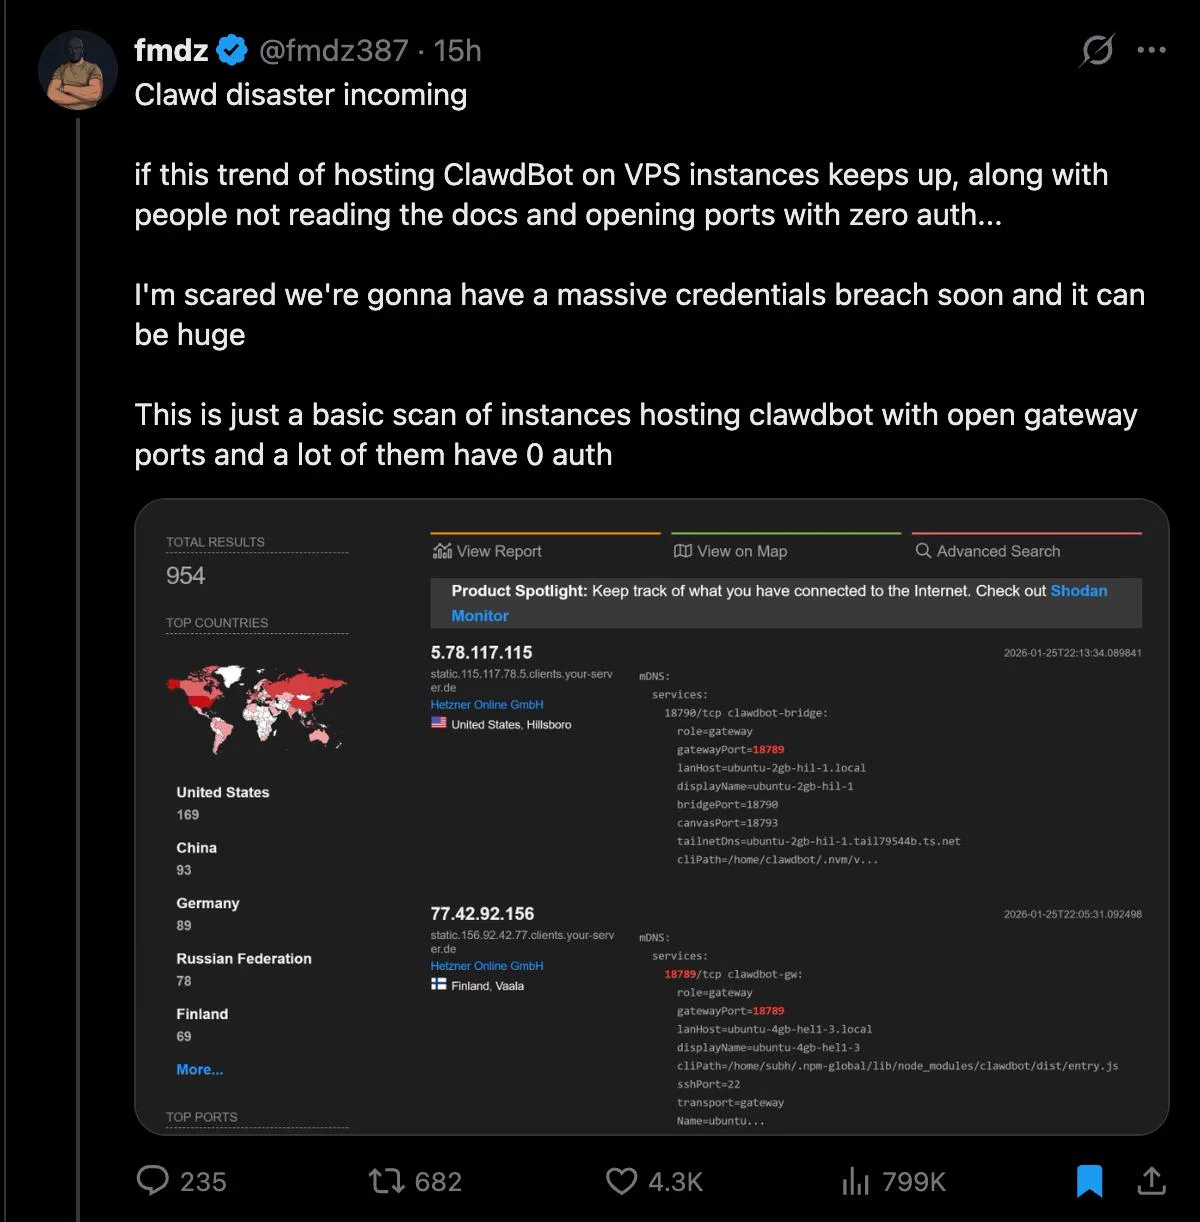Like the post
The width and height of the screenshot is (1200, 1222).
(x=623, y=1181)
